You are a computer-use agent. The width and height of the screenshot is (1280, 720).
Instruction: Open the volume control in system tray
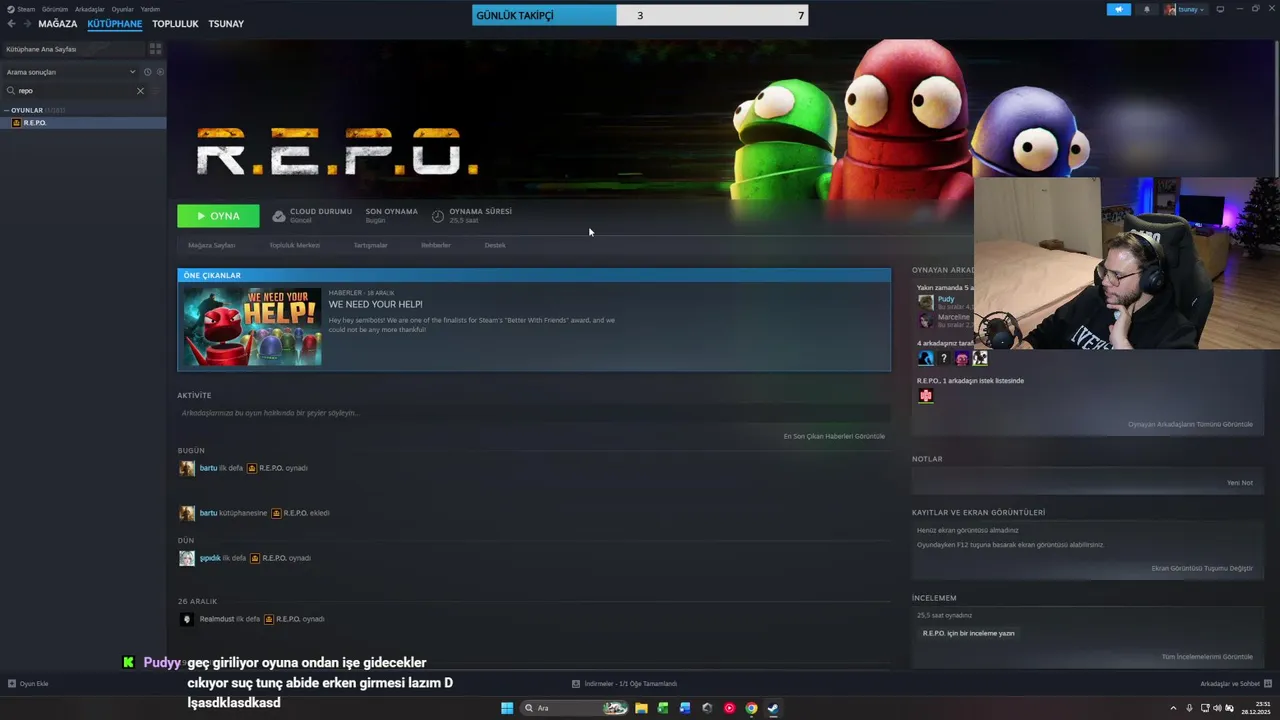click(1217, 708)
